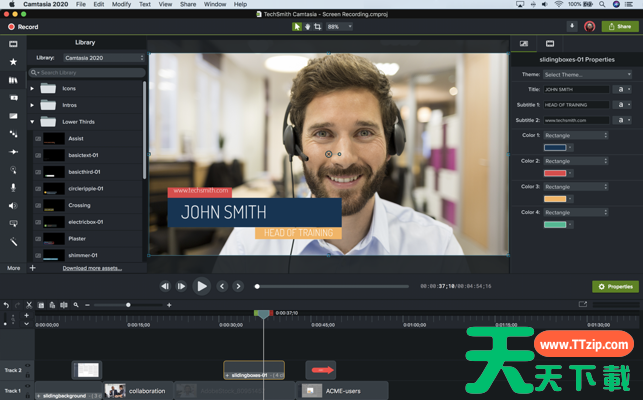The width and height of the screenshot is (643, 400).
Task: Expand the Icons folder in Library
Action: click(x=32, y=89)
